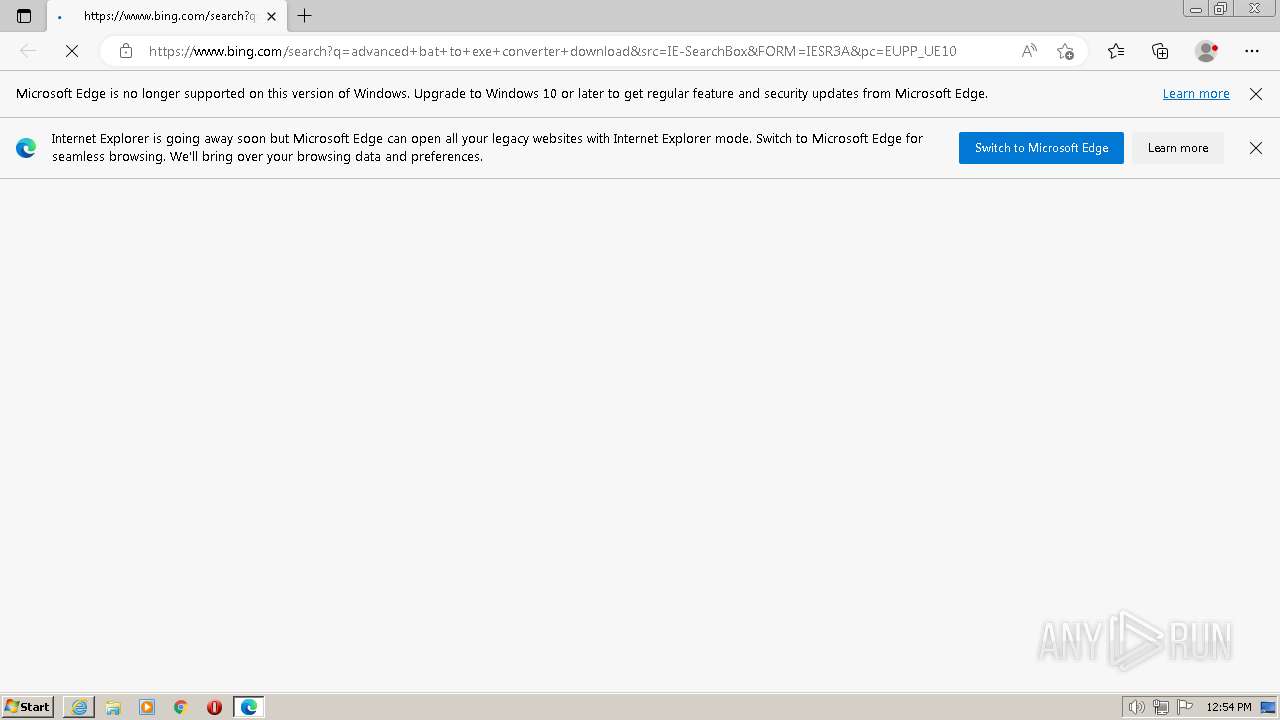
Task: Open File Explorer from taskbar
Action: [x=113, y=707]
